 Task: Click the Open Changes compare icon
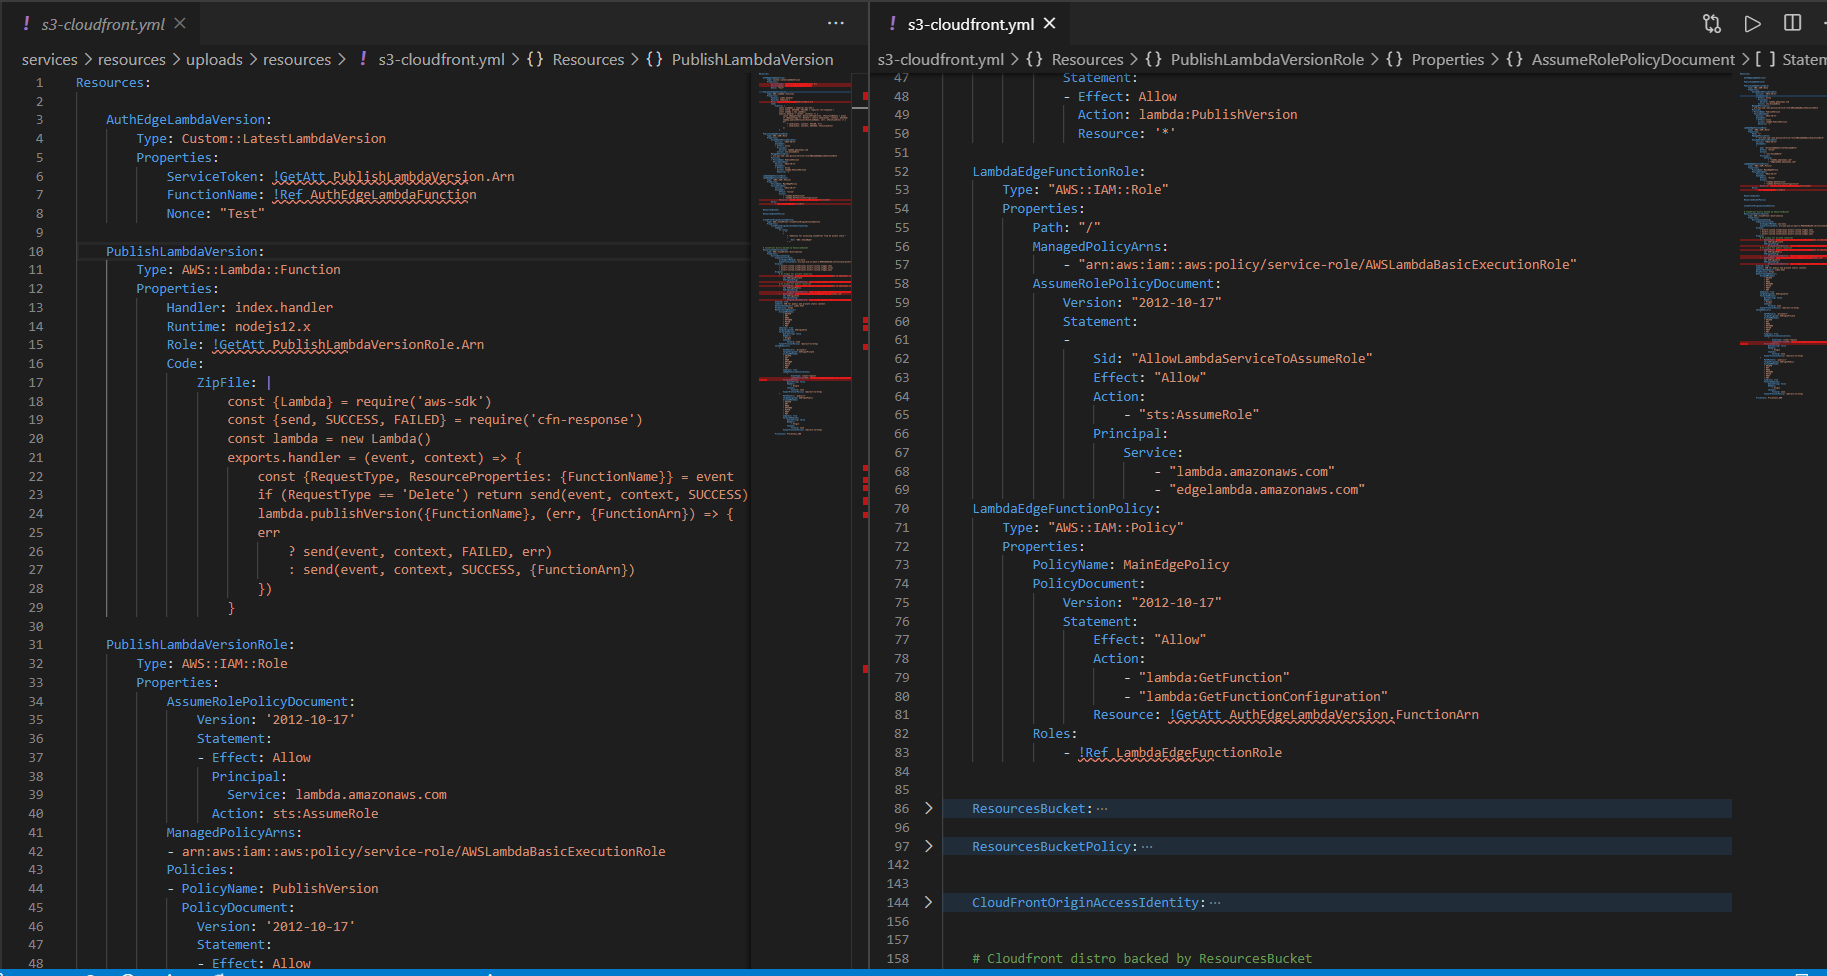tap(1712, 23)
